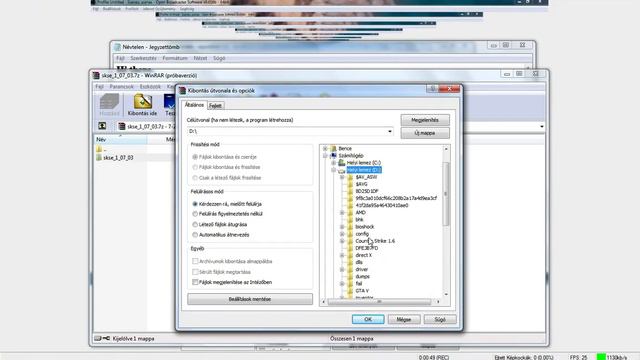Enable 'Fájlok megjelenítése az Intézőben' checkbox
This screenshot has width=640, height=360.
tap(195, 282)
